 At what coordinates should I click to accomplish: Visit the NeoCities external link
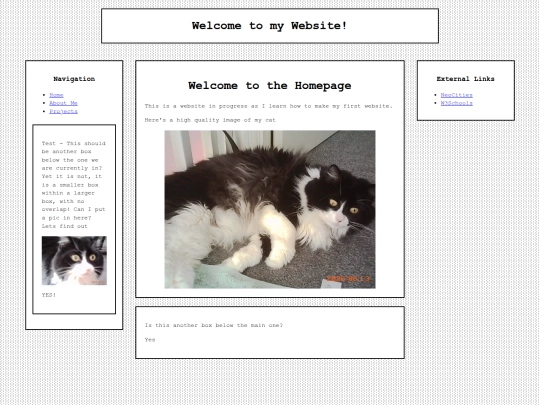click(x=457, y=95)
